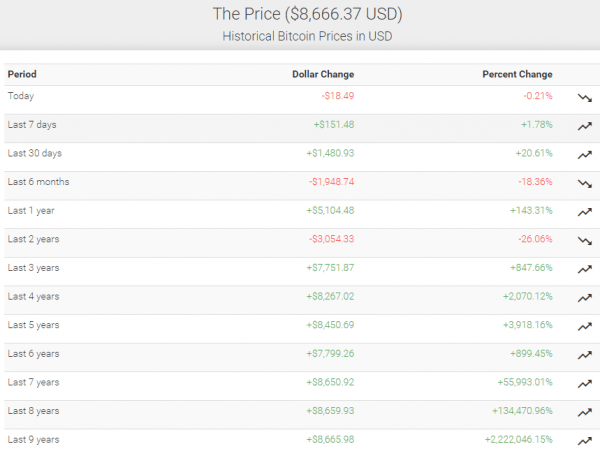Click the +$8,450.69 dollar change value

[x=330, y=325]
